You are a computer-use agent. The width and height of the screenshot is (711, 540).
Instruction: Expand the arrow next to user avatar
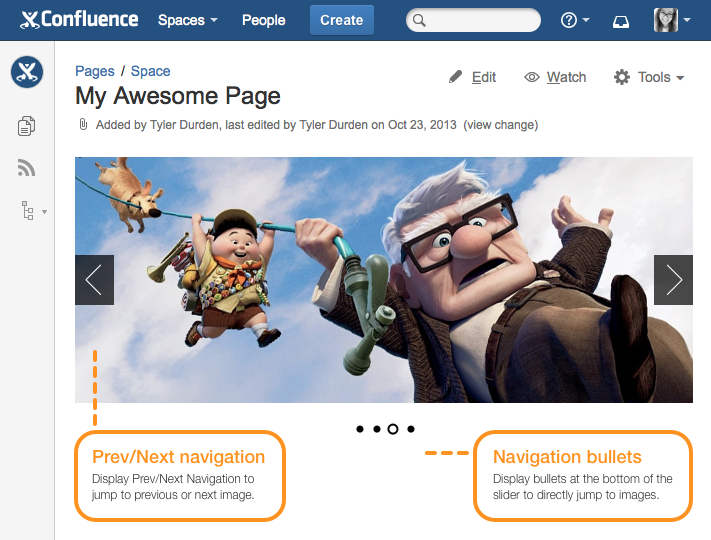click(x=687, y=20)
